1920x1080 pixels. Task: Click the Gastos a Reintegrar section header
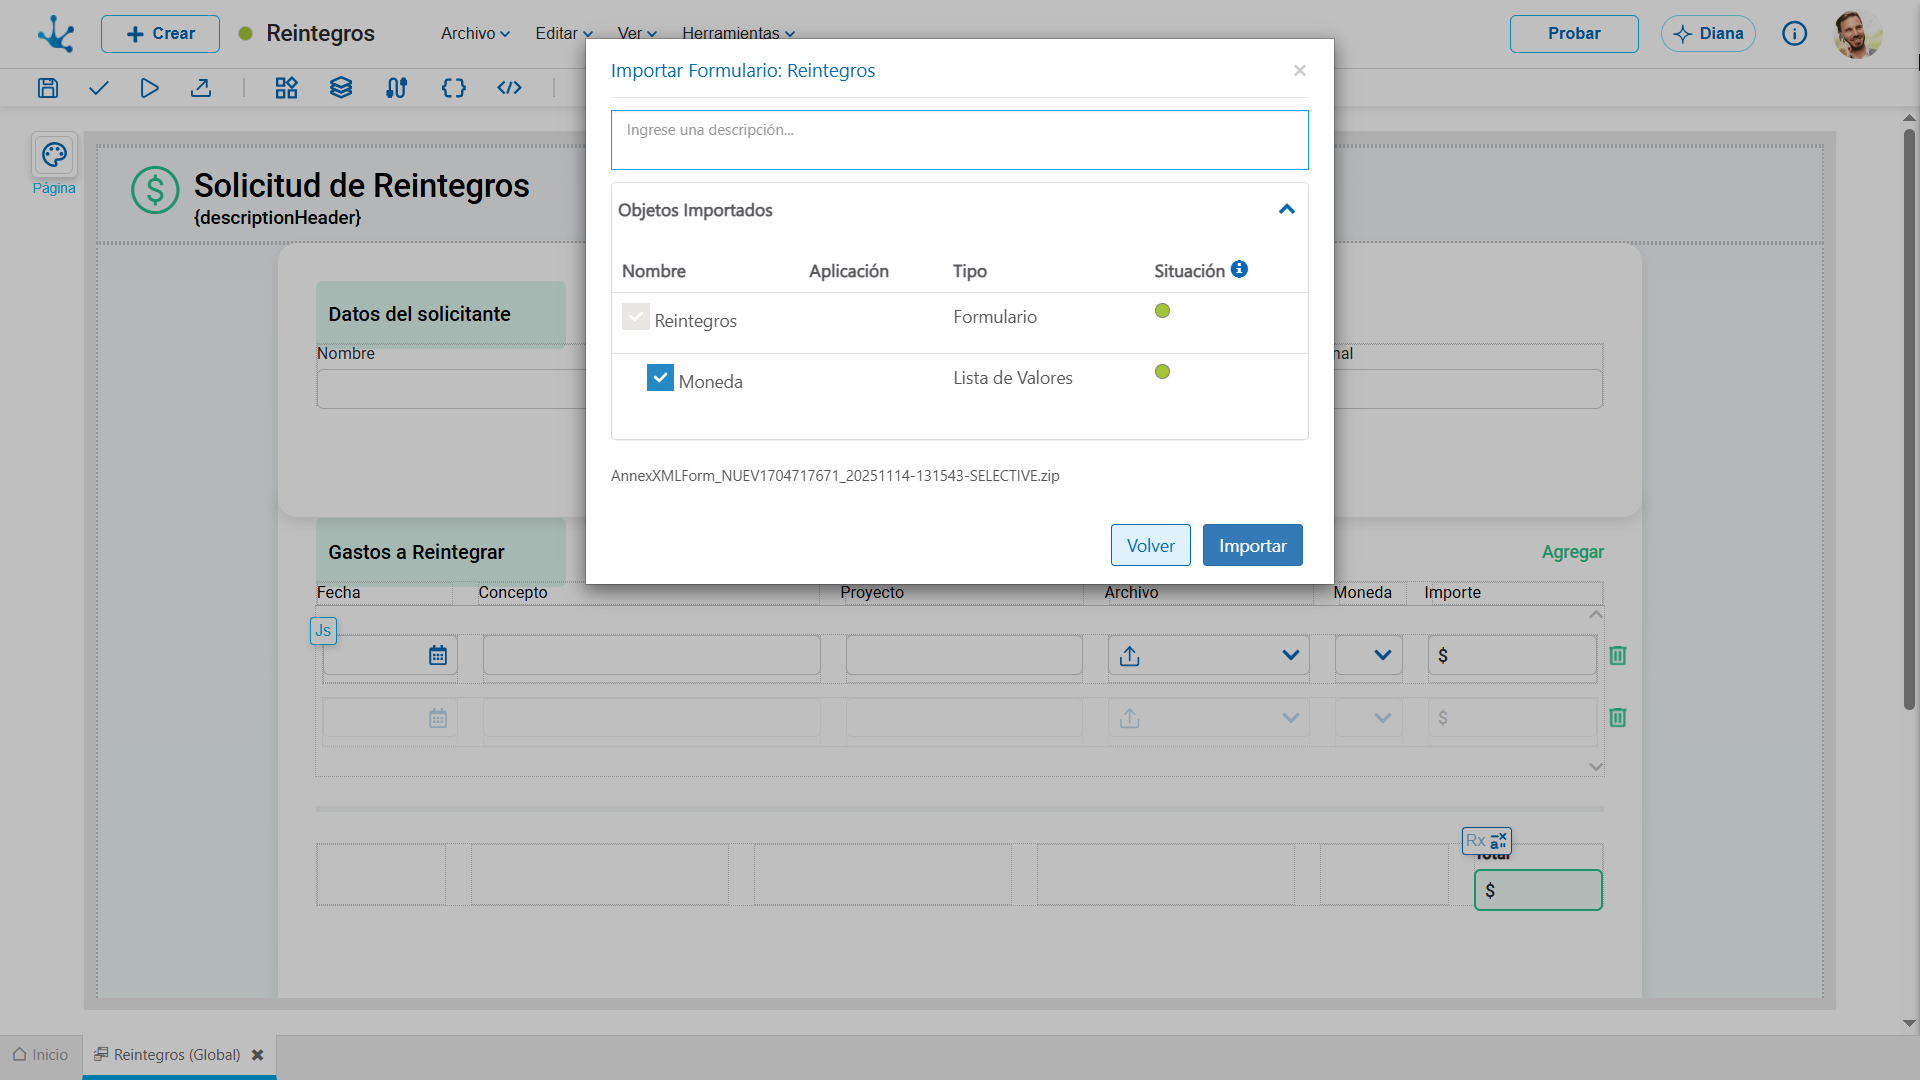440,552
